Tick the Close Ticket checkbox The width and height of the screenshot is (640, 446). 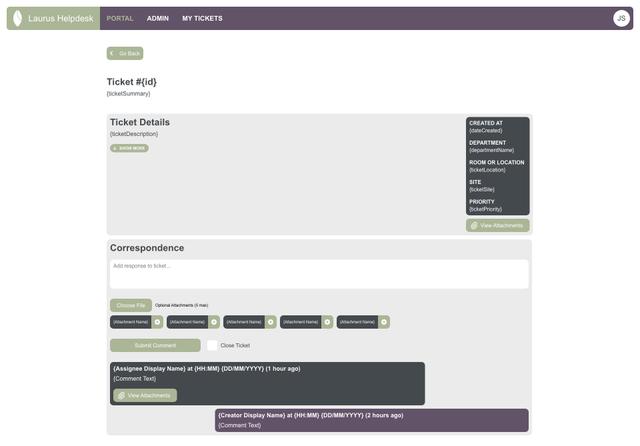click(x=212, y=345)
